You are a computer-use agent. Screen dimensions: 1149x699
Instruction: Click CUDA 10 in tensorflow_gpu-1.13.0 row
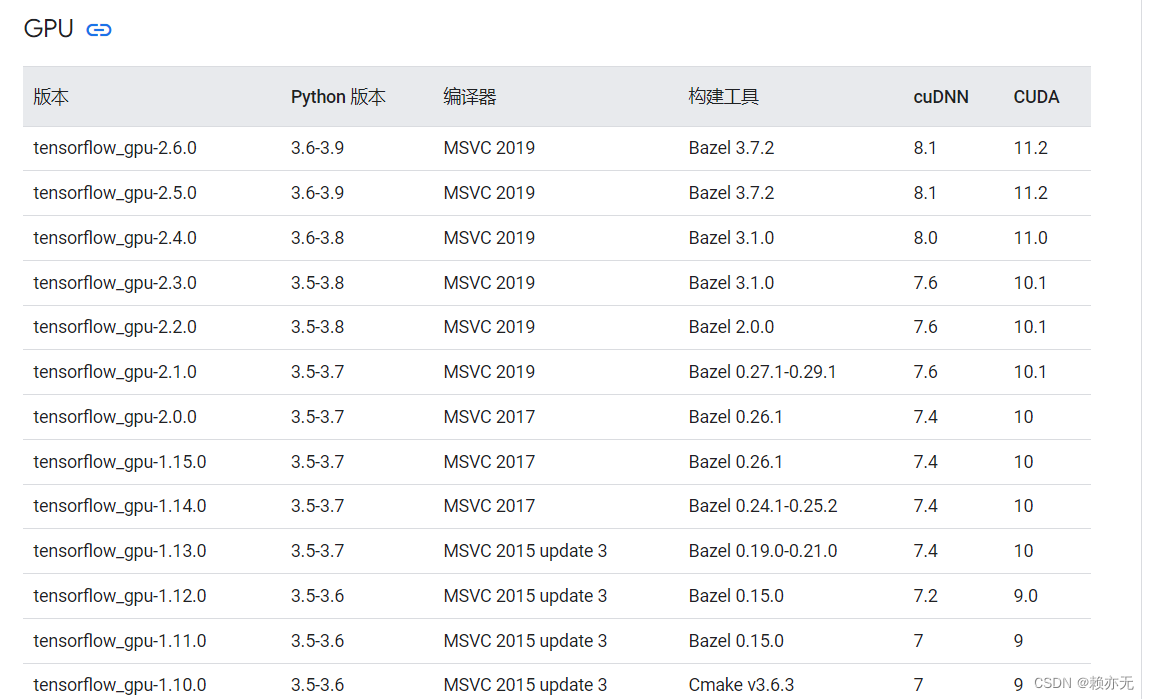point(1023,551)
